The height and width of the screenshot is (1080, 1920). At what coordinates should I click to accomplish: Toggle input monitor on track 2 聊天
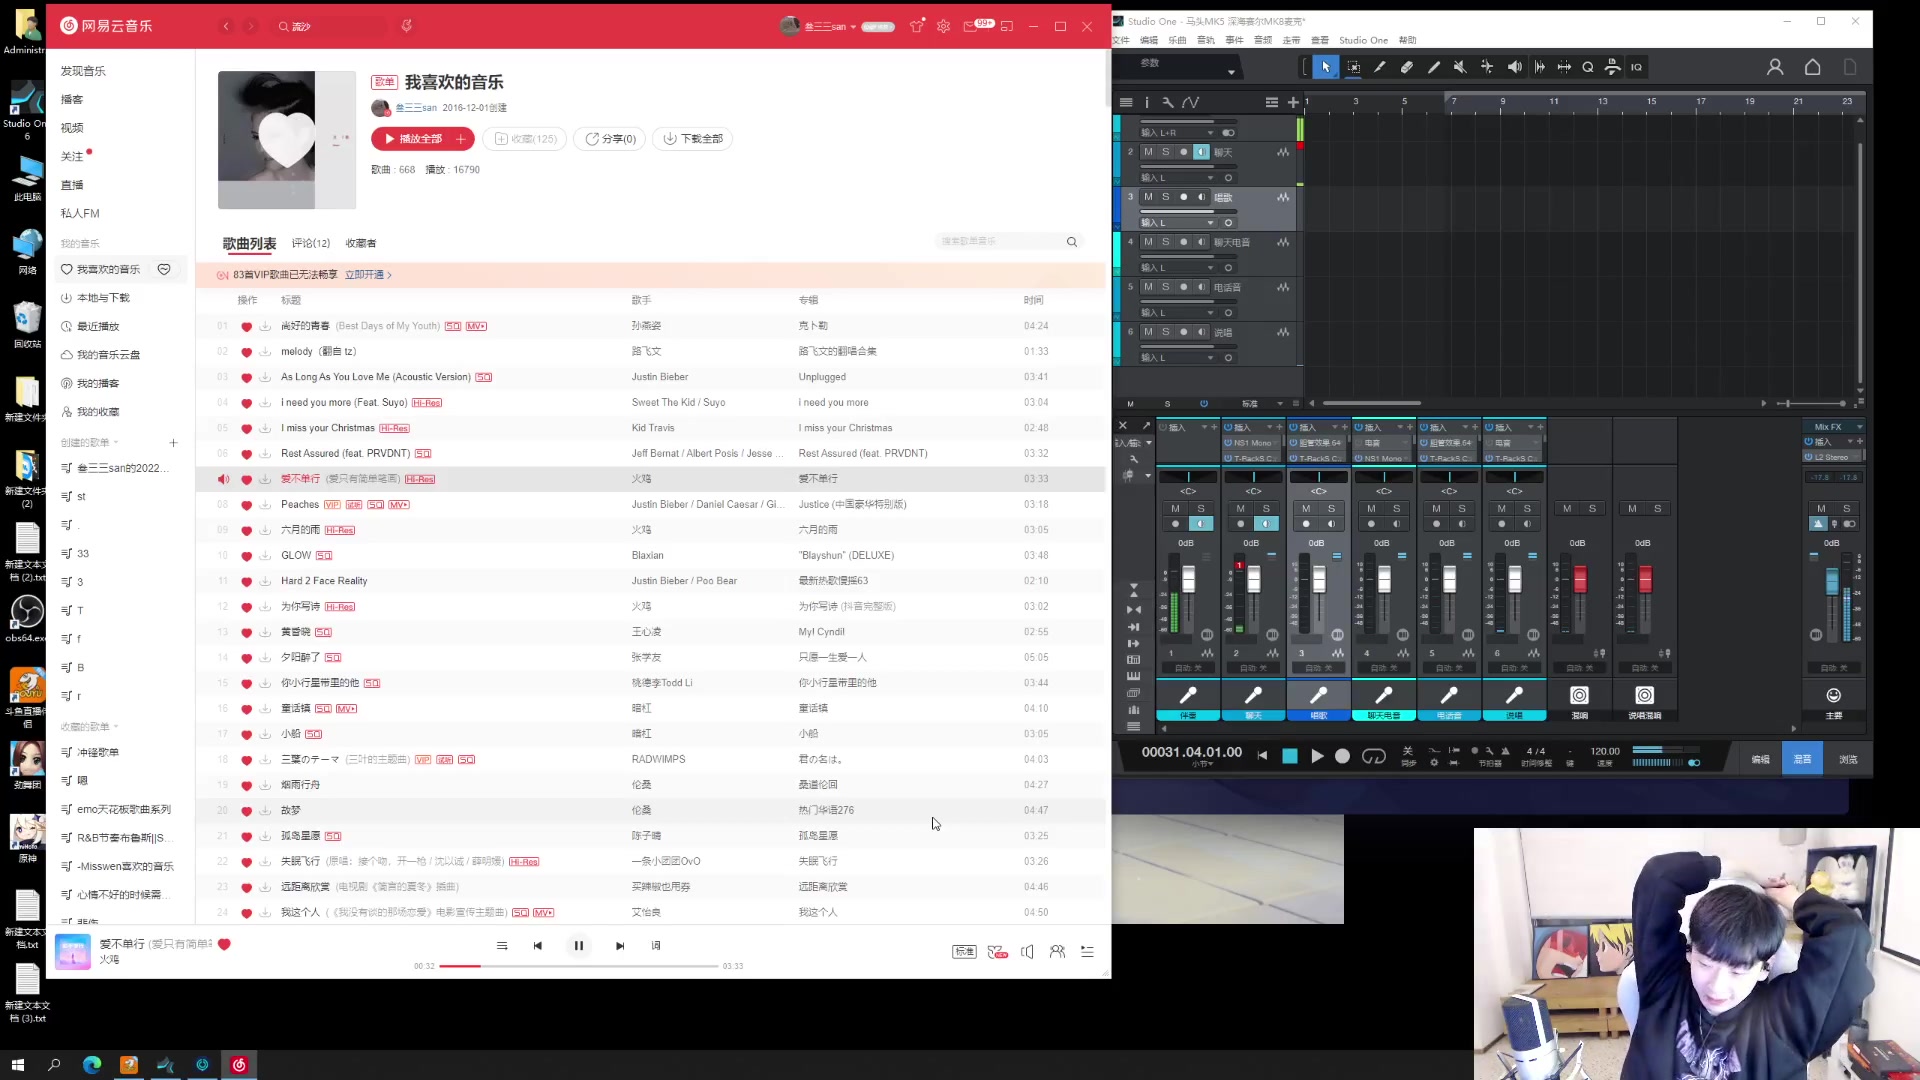coord(1201,152)
